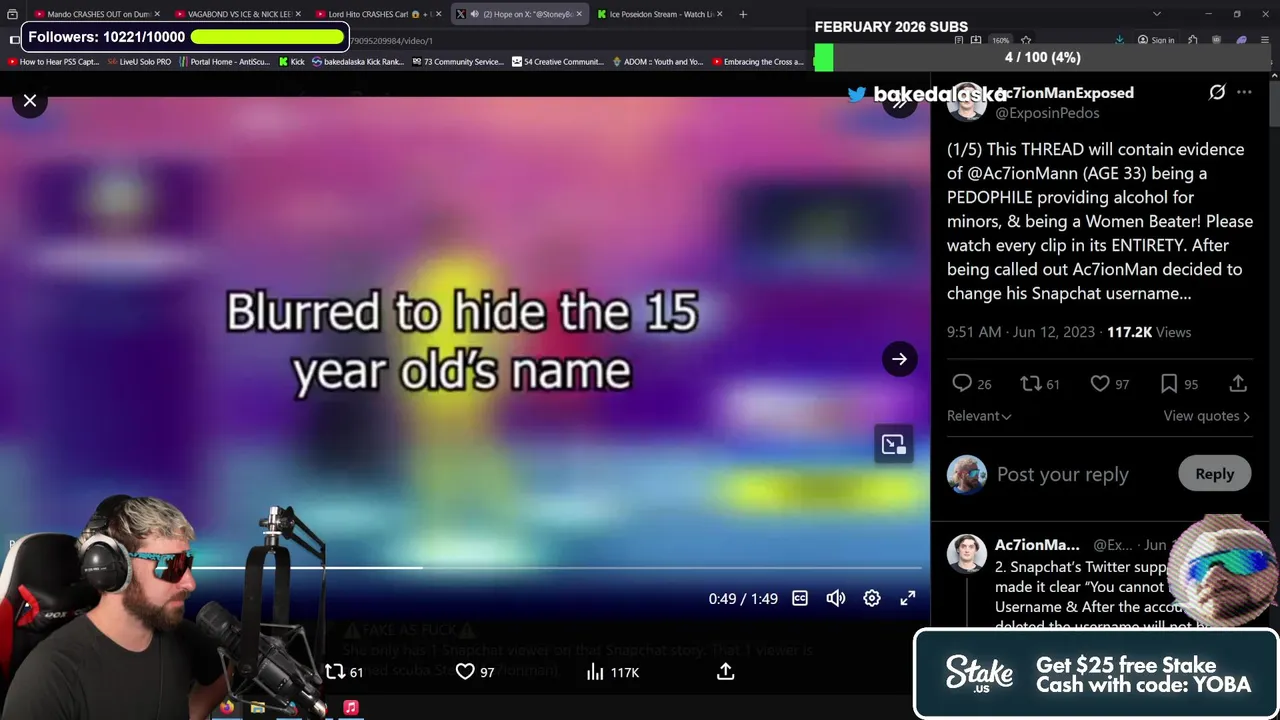Image resolution: width=1280 pixels, height=720 pixels.
Task: Open the Firefox hamburger application menu
Action: [1265, 40]
